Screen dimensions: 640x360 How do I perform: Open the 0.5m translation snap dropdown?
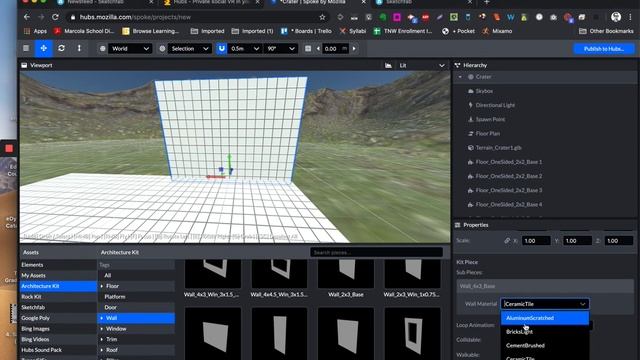245,49
